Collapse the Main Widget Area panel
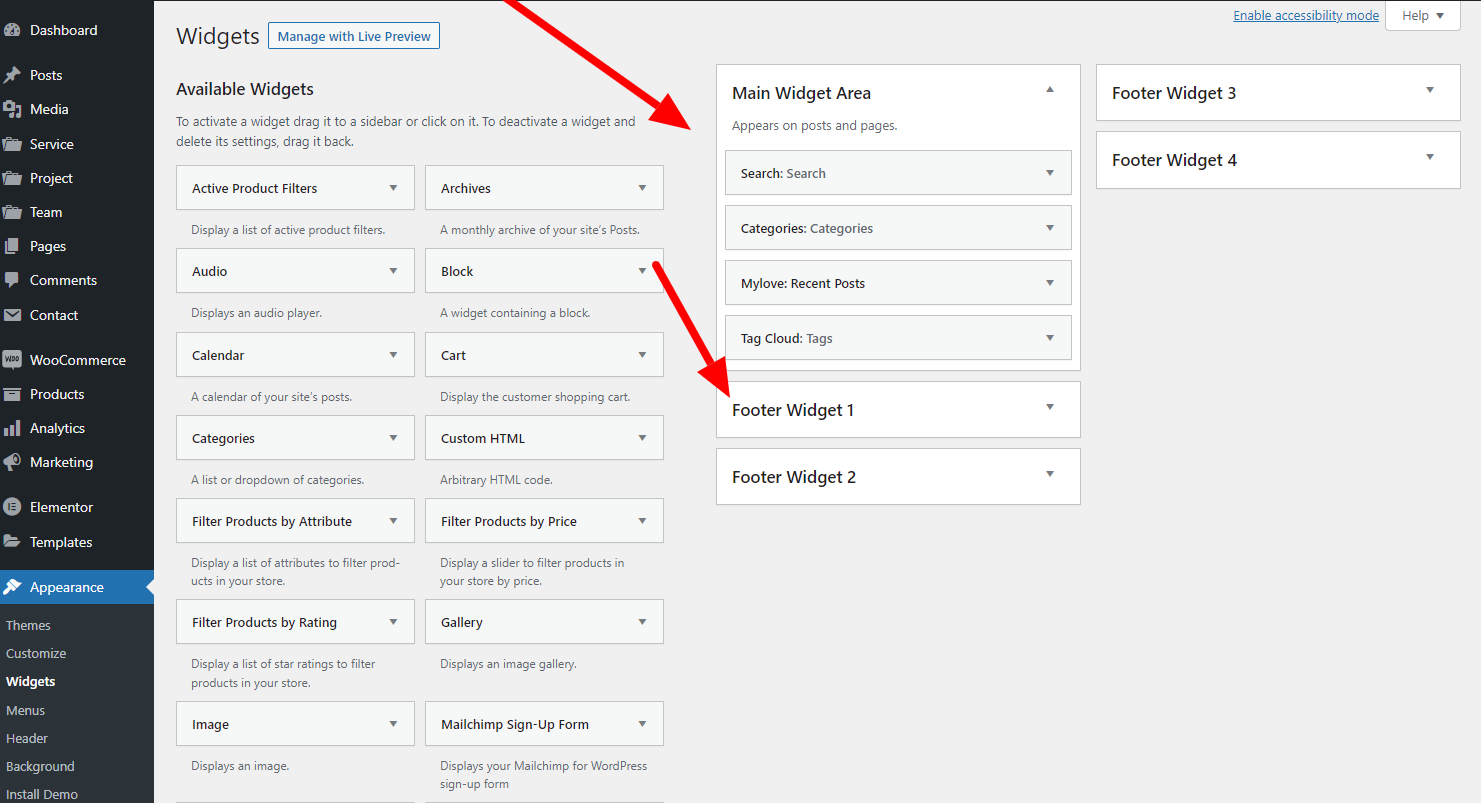This screenshot has width=1481, height=803. [x=1049, y=90]
